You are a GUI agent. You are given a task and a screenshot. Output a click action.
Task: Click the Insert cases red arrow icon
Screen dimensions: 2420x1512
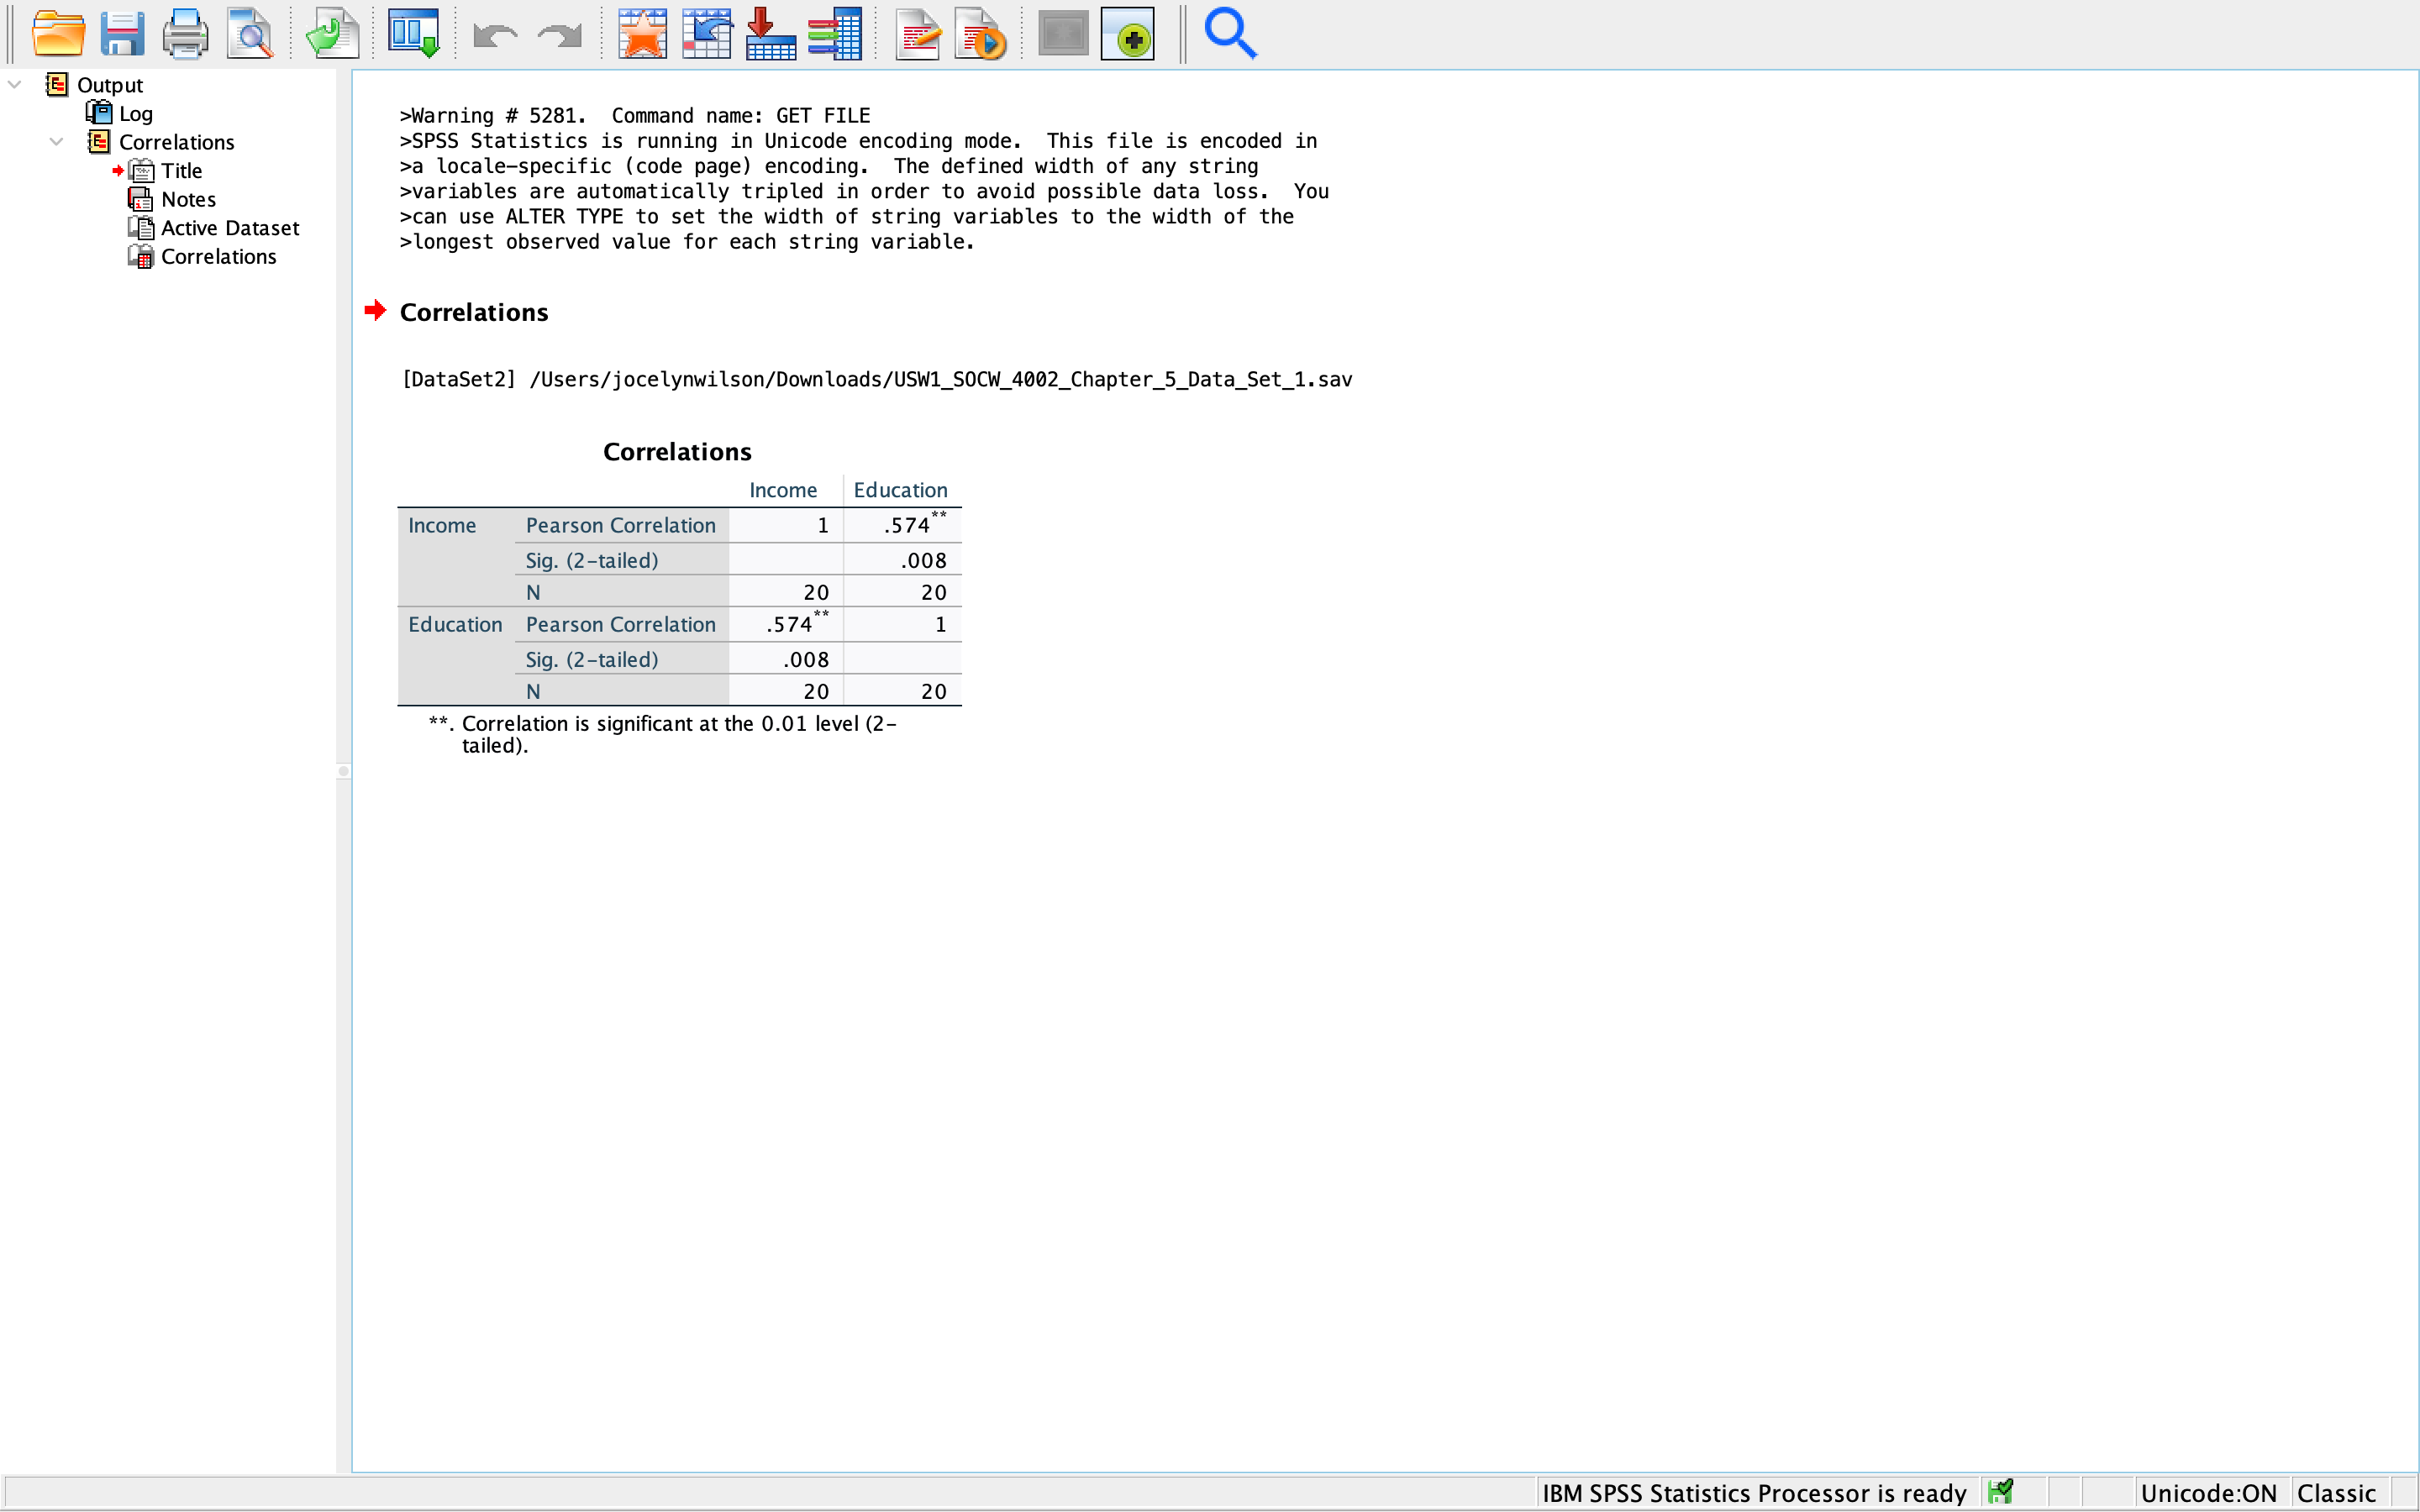770,34
